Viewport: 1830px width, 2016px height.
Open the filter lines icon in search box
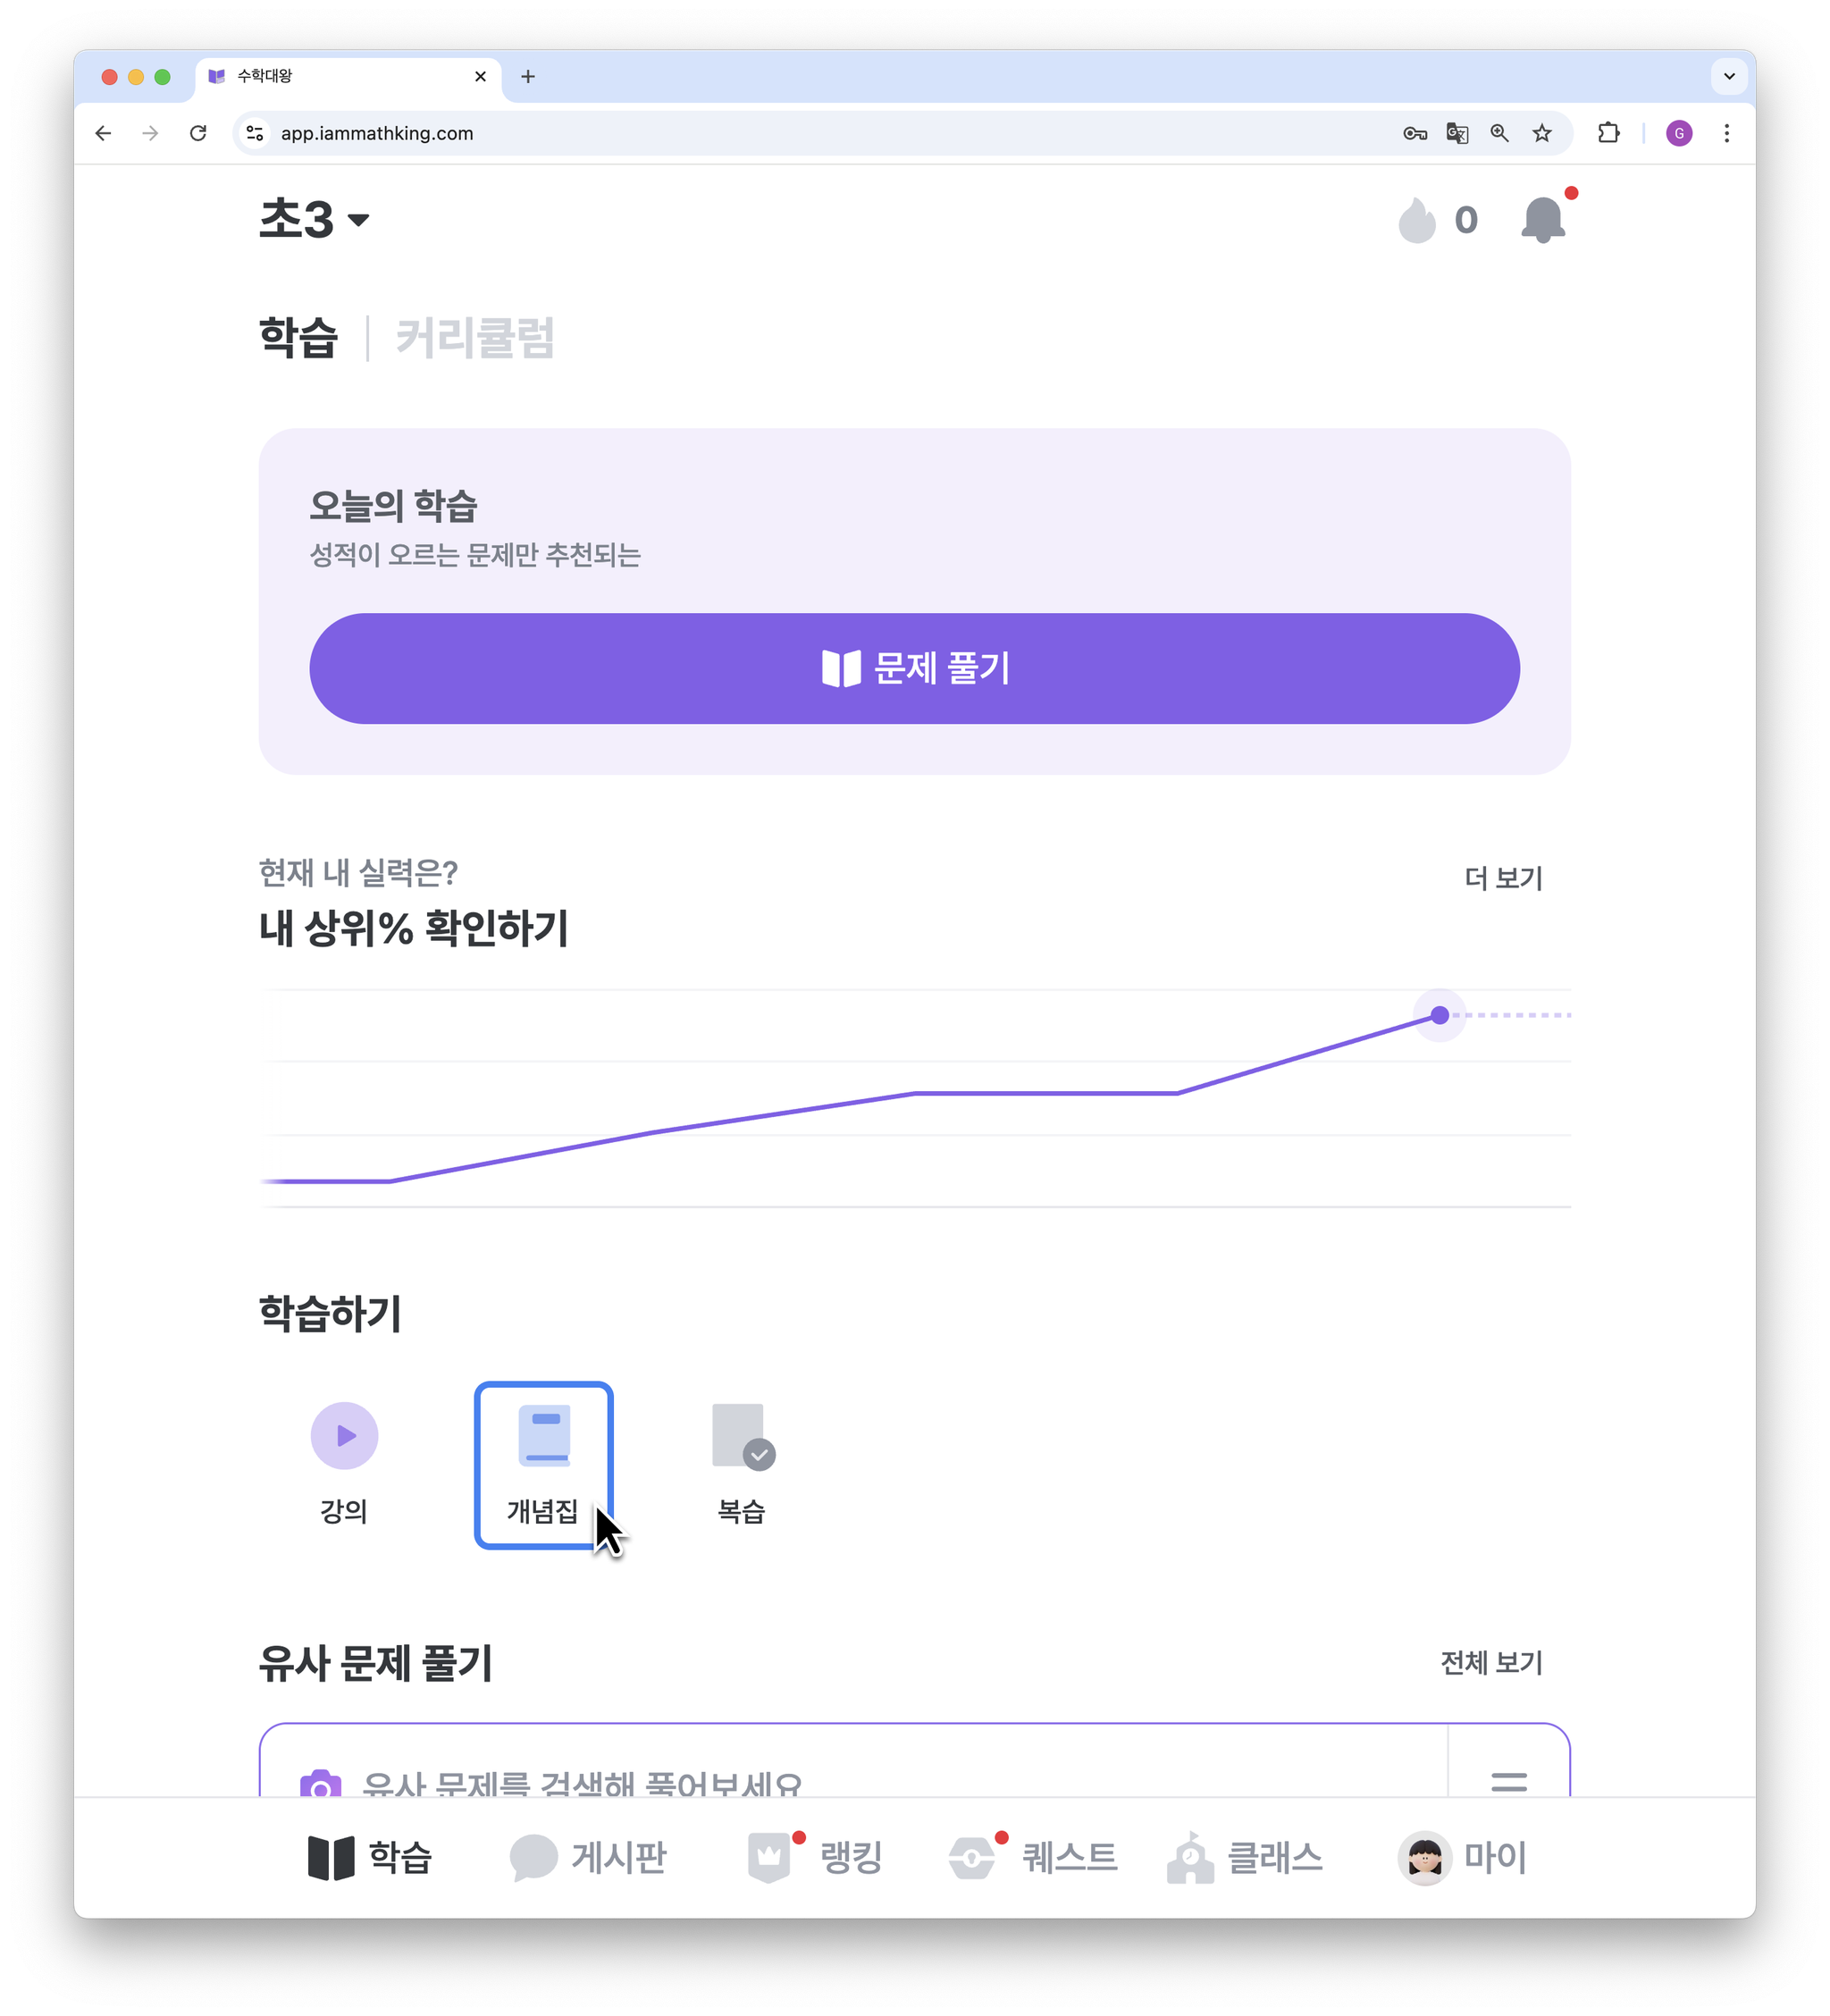pyautogui.click(x=1509, y=1781)
